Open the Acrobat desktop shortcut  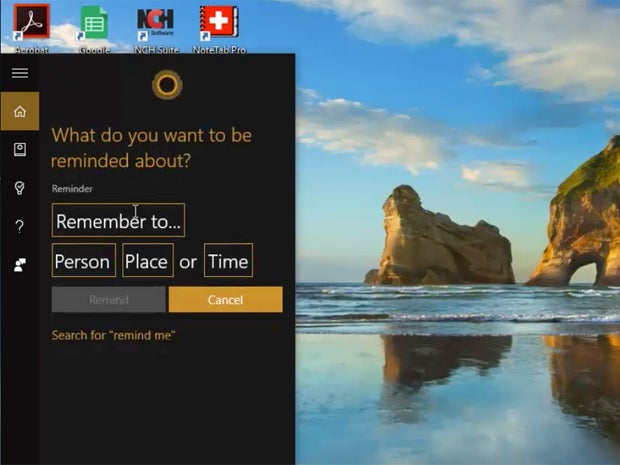pos(32,28)
